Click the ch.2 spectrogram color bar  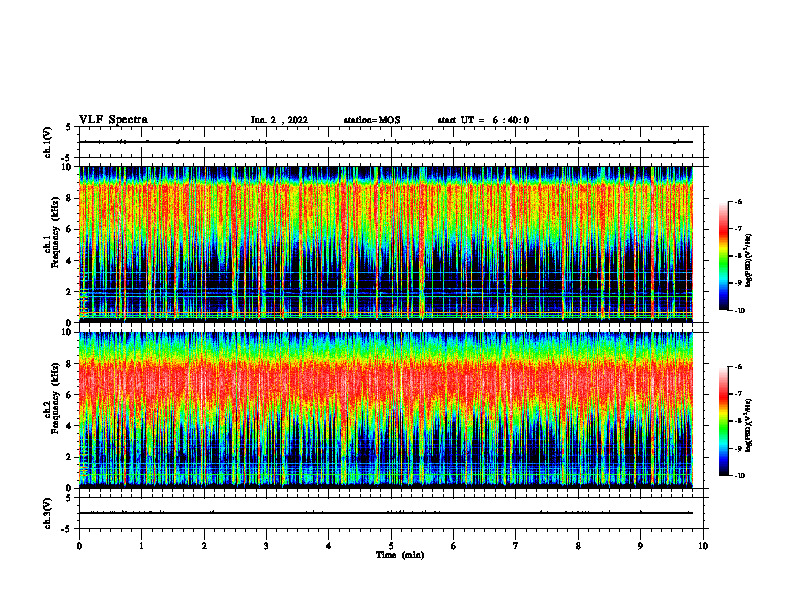(x=723, y=421)
